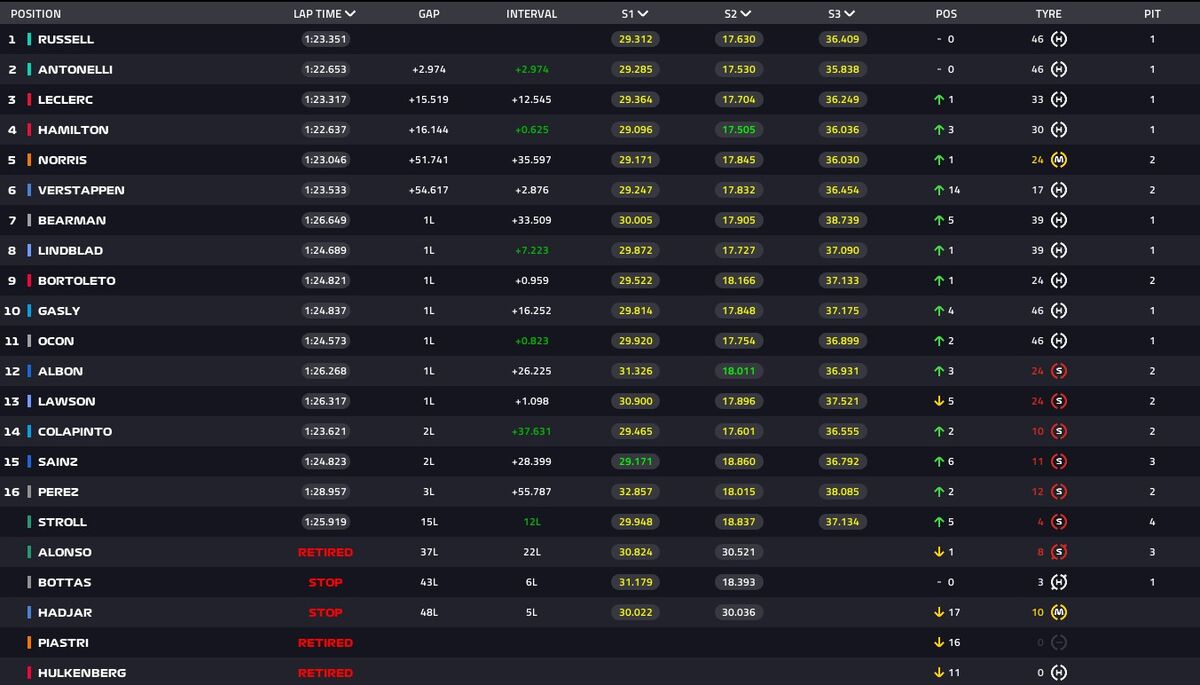
Task: Click Leclerc's red team color bar
Action: click(x=30, y=100)
